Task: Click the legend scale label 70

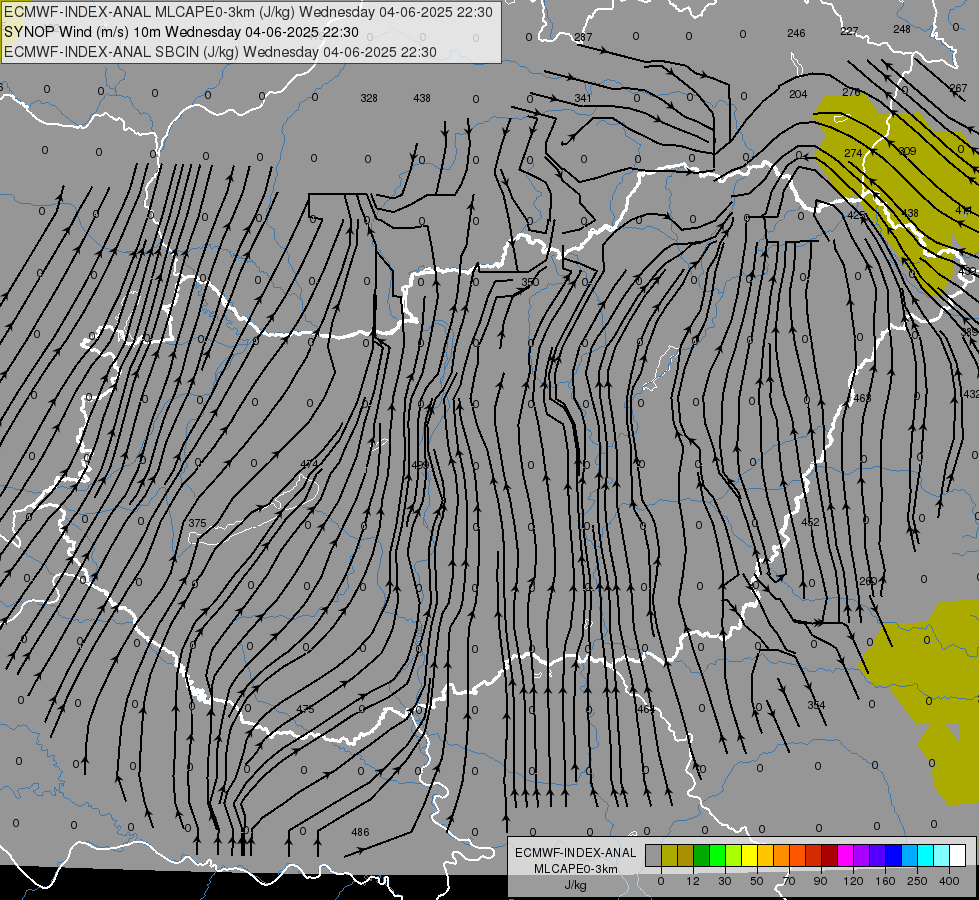Action: 789,881
